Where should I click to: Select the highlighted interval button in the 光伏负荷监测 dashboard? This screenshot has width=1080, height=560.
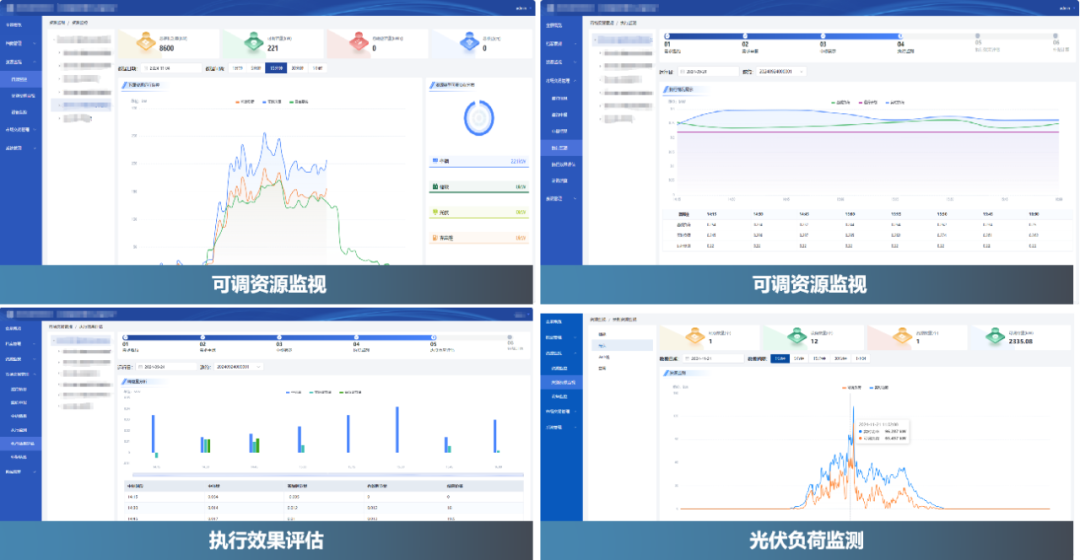point(780,359)
